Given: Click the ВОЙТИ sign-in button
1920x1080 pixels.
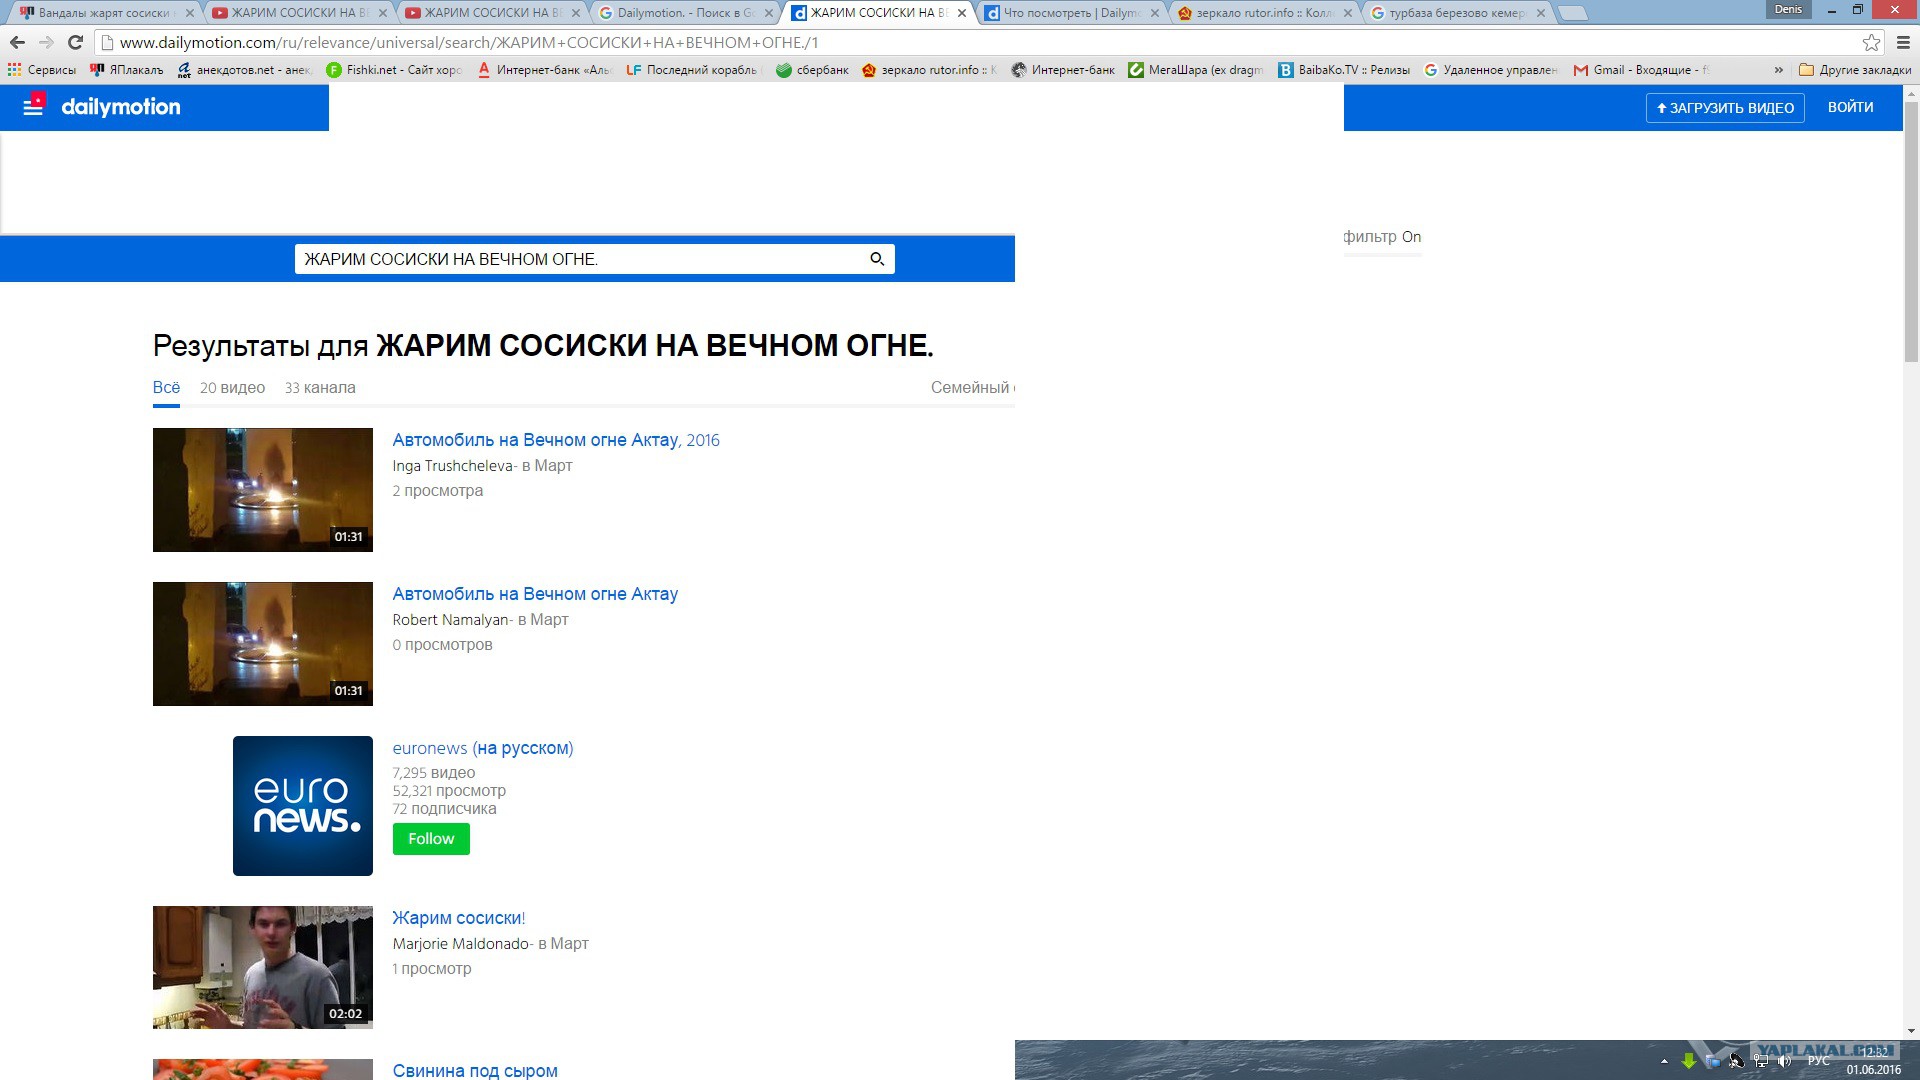Looking at the screenshot, I should [x=1850, y=107].
